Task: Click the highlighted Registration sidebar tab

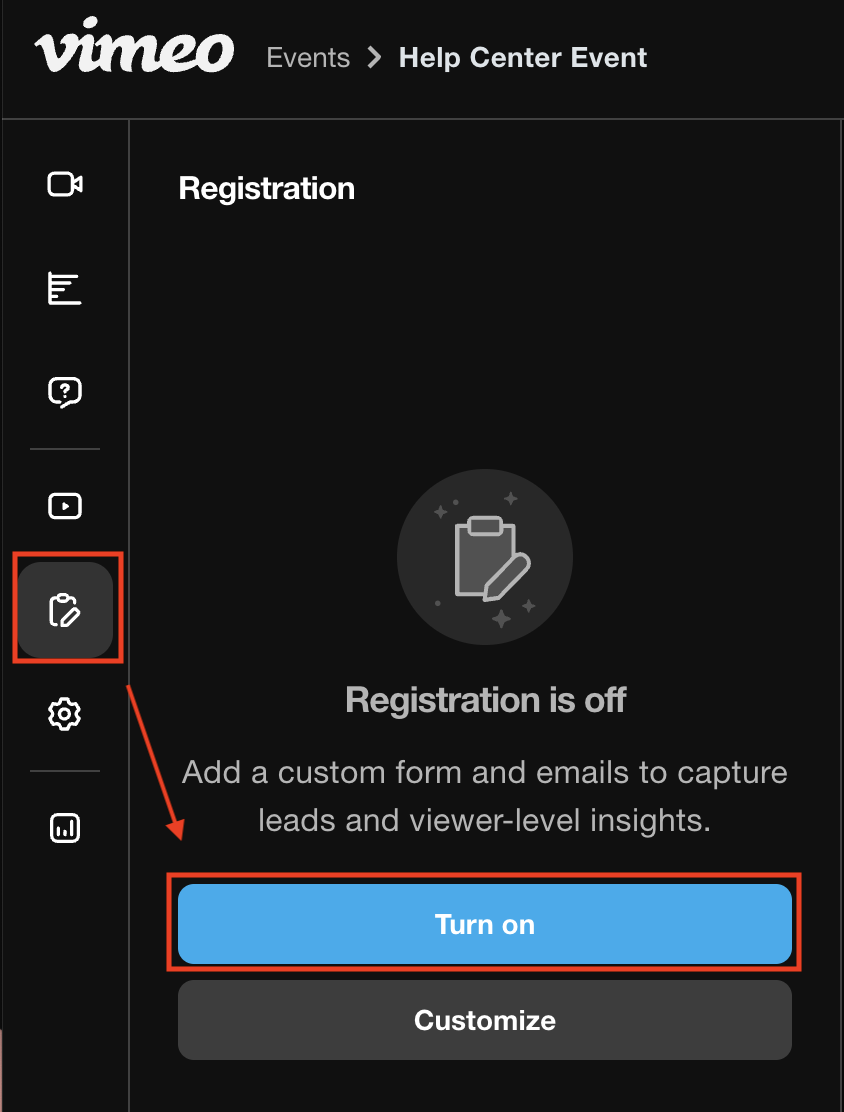Action: click(x=64, y=609)
